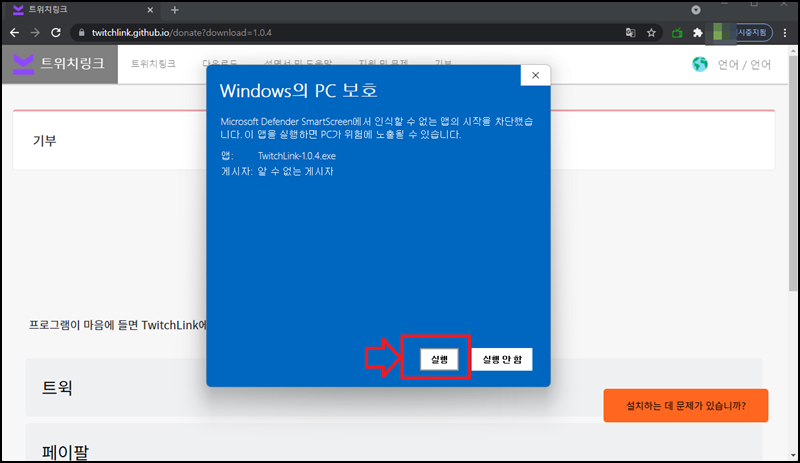The height and width of the screenshot is (463, 800).
Task: Click the 알 수 없는 게시자 publisher text
Action: tap(295, 172)
